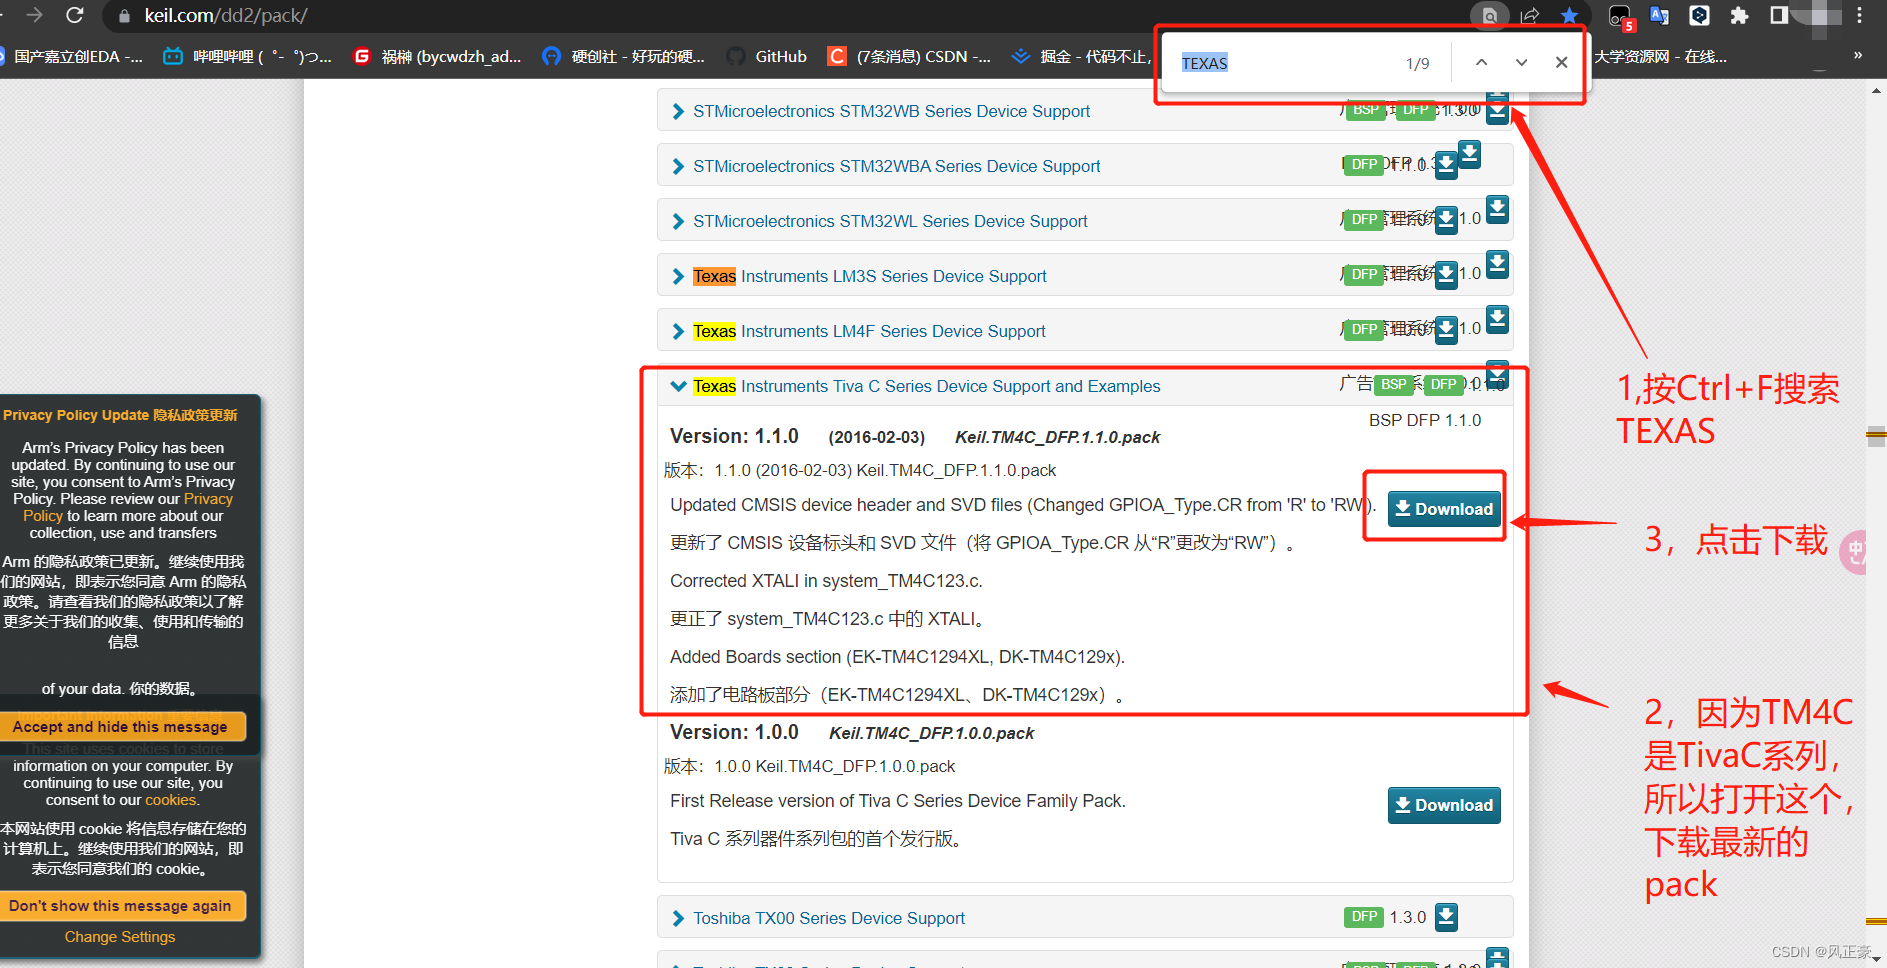
Task: Open STMicroelectronics STM32WB Series Device Support title
Action: click(891, 111)
